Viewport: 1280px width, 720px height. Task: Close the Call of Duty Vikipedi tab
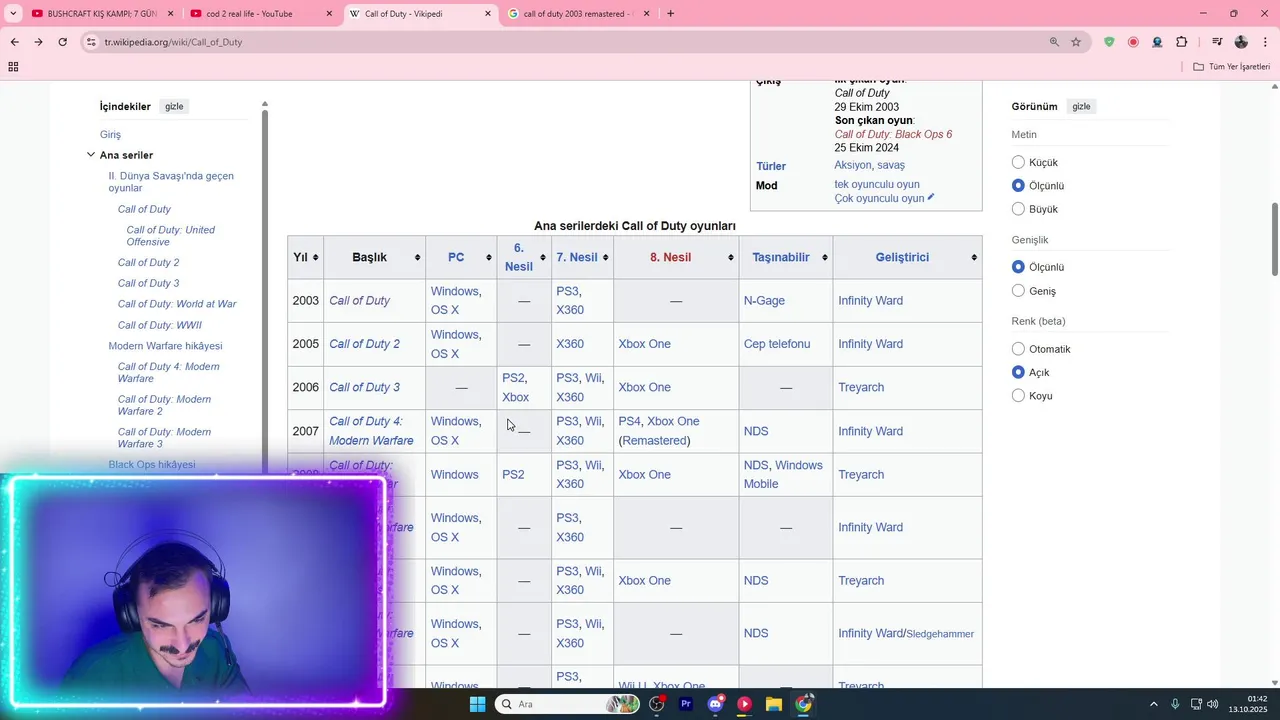[x=488, y=14]
